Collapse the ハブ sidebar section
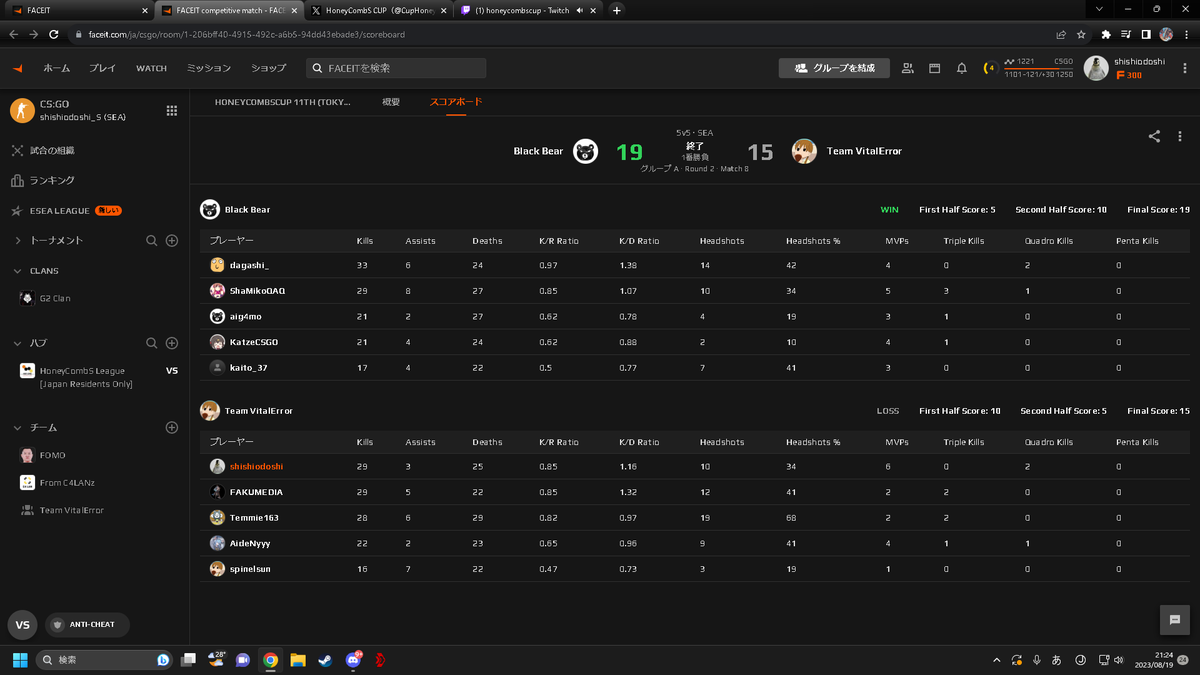This screenshot has width=1200, height=675. pos(18,343)
